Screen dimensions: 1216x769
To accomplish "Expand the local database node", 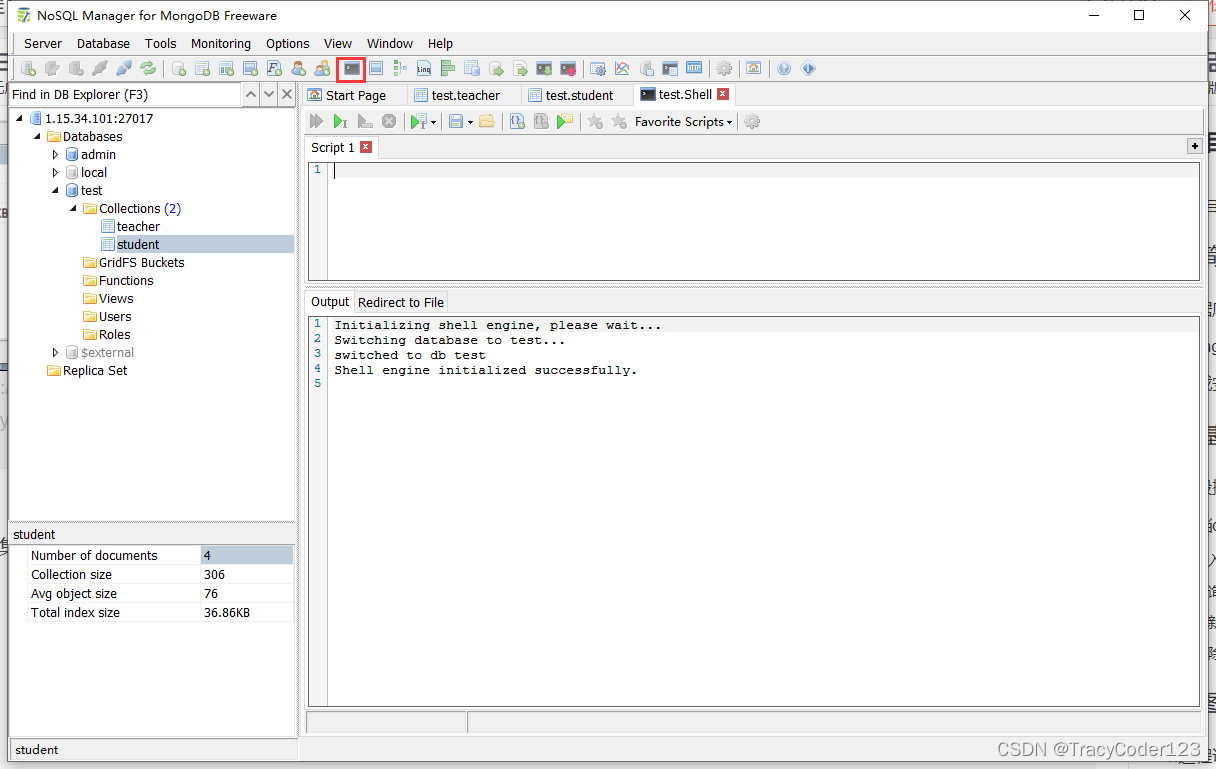I will point(56,173).
